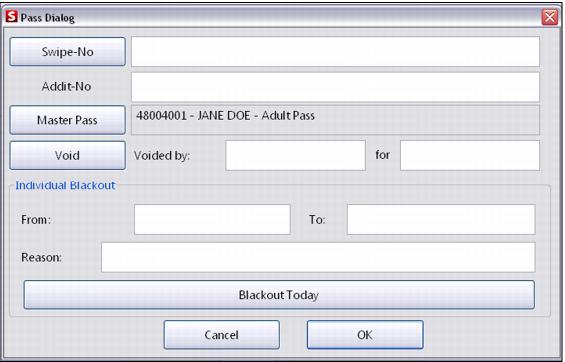Click the blackout Reason text field
Screen dimensions: 565x362
[318, 257]
